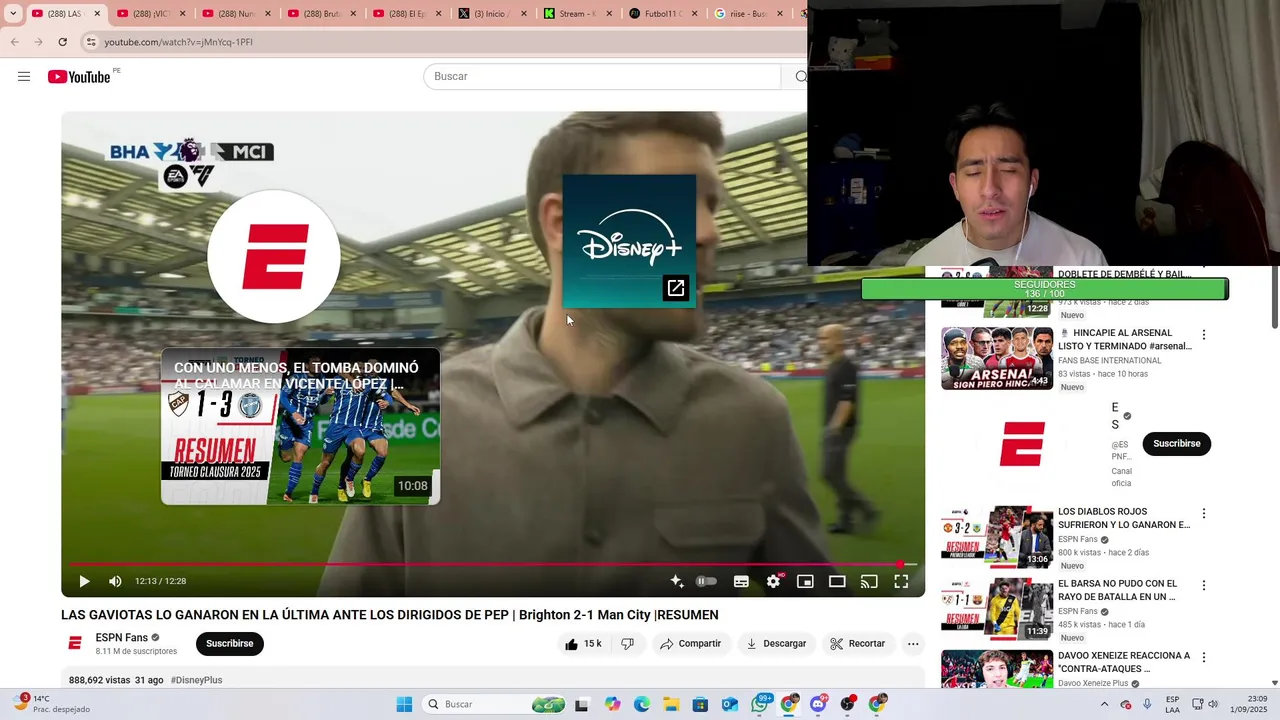Open Compartir share dialog

pos(690,644)
